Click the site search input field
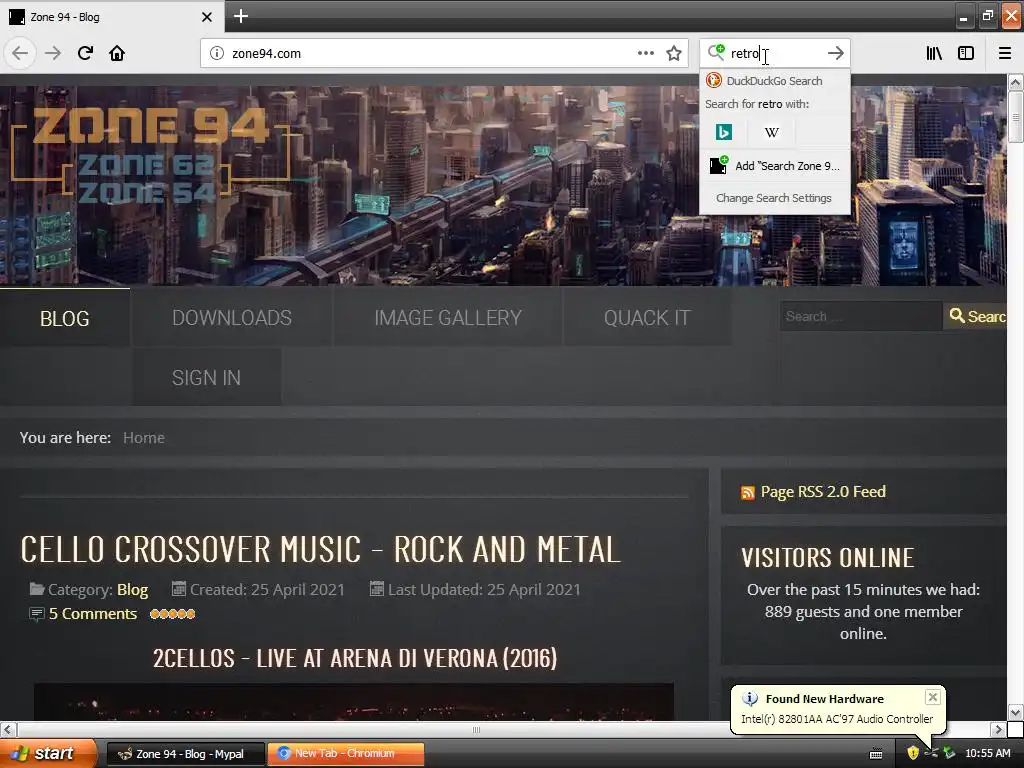 tap(861, 316)
